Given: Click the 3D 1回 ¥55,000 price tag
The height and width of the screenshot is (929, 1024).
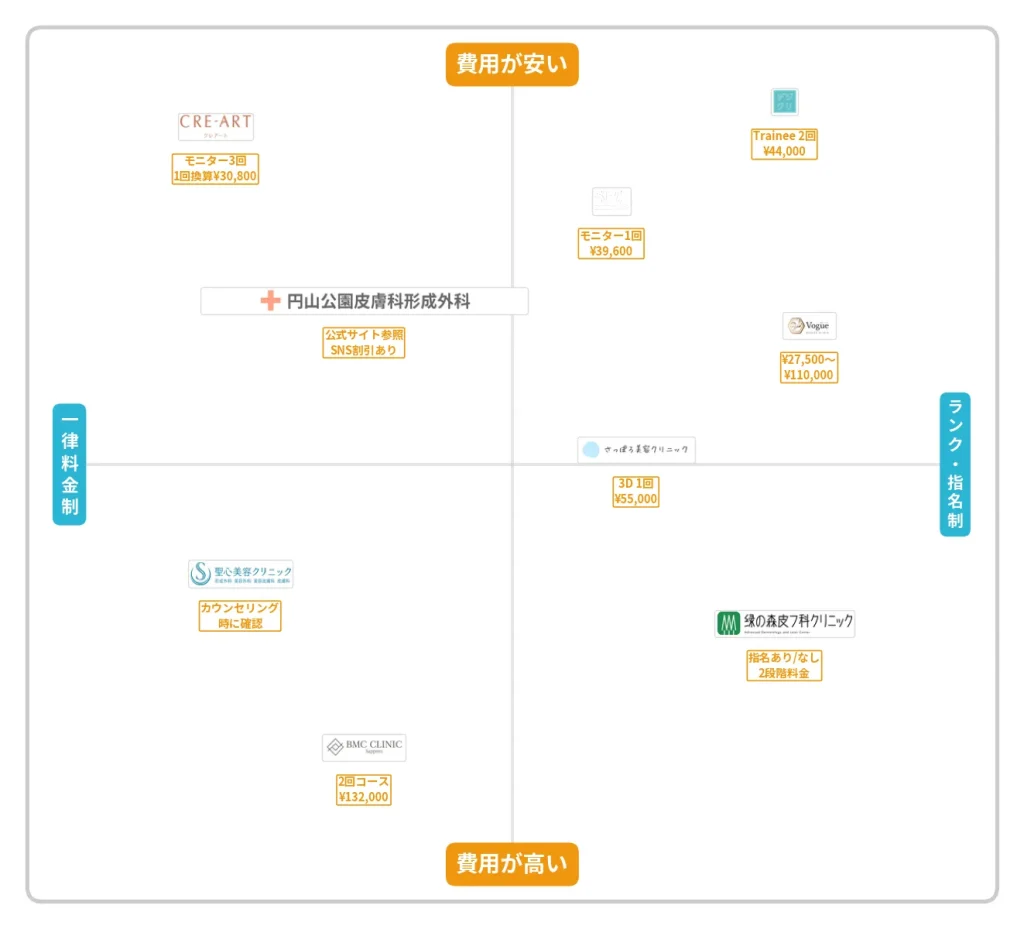Looking at the screenshot, I should [636, 491].
